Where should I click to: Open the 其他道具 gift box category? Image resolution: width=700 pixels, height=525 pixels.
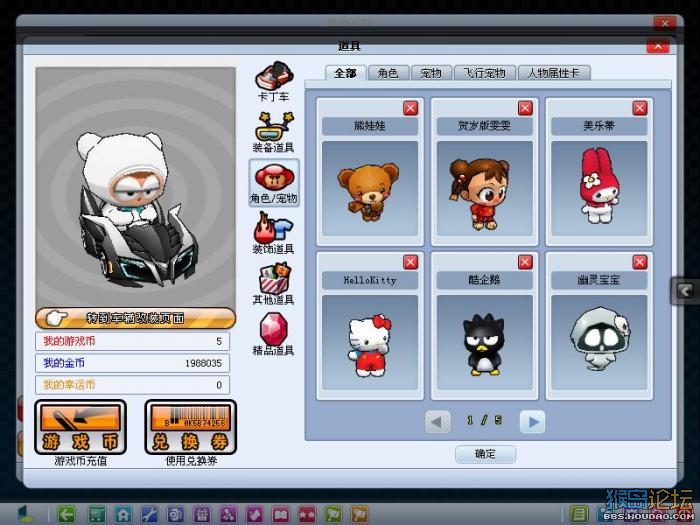(x=274, y=284)
